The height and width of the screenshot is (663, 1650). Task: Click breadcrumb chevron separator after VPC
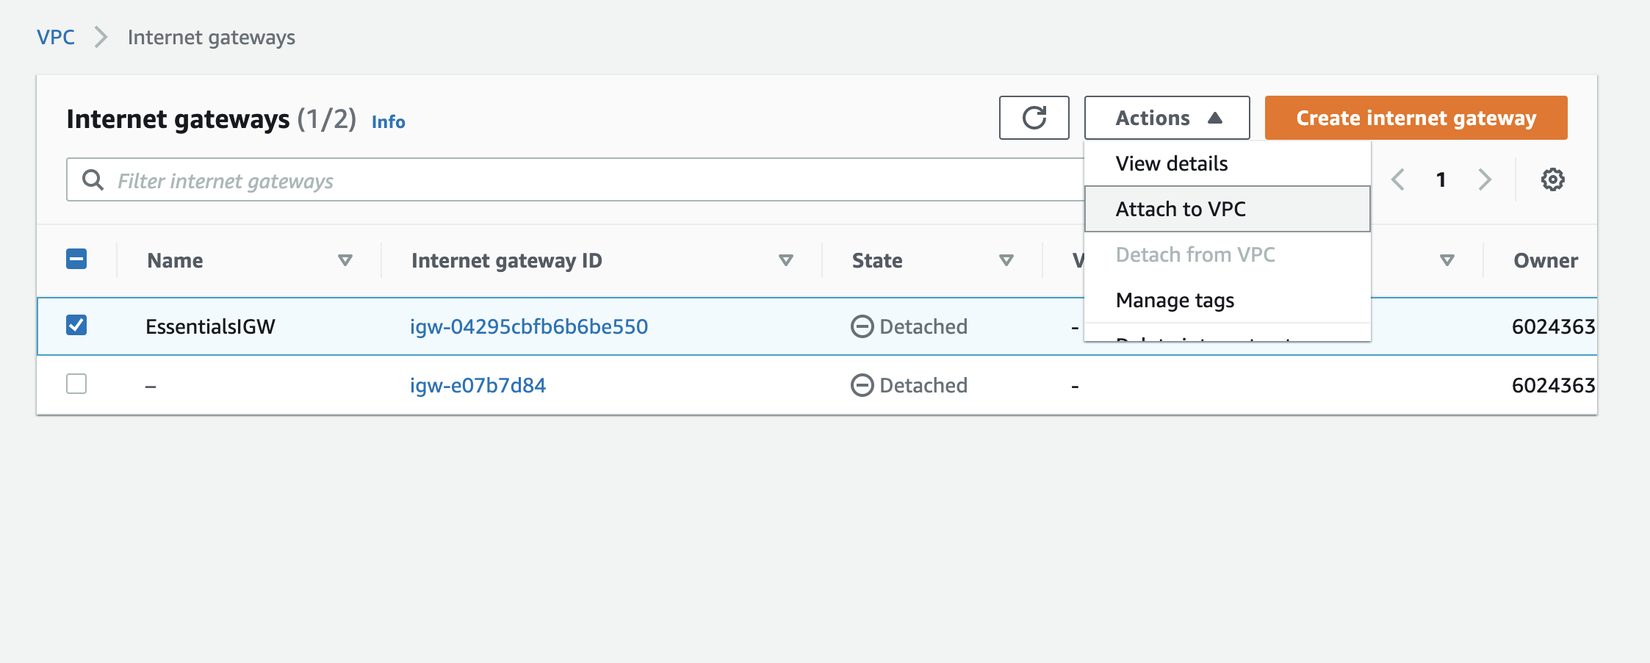[x=101, y=38]
